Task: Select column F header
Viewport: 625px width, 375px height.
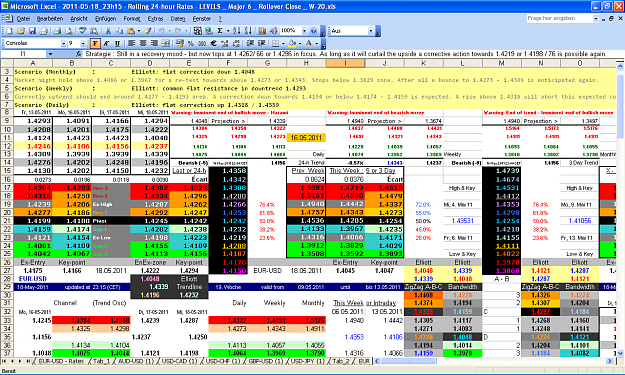Action: [x=228, y=63]
